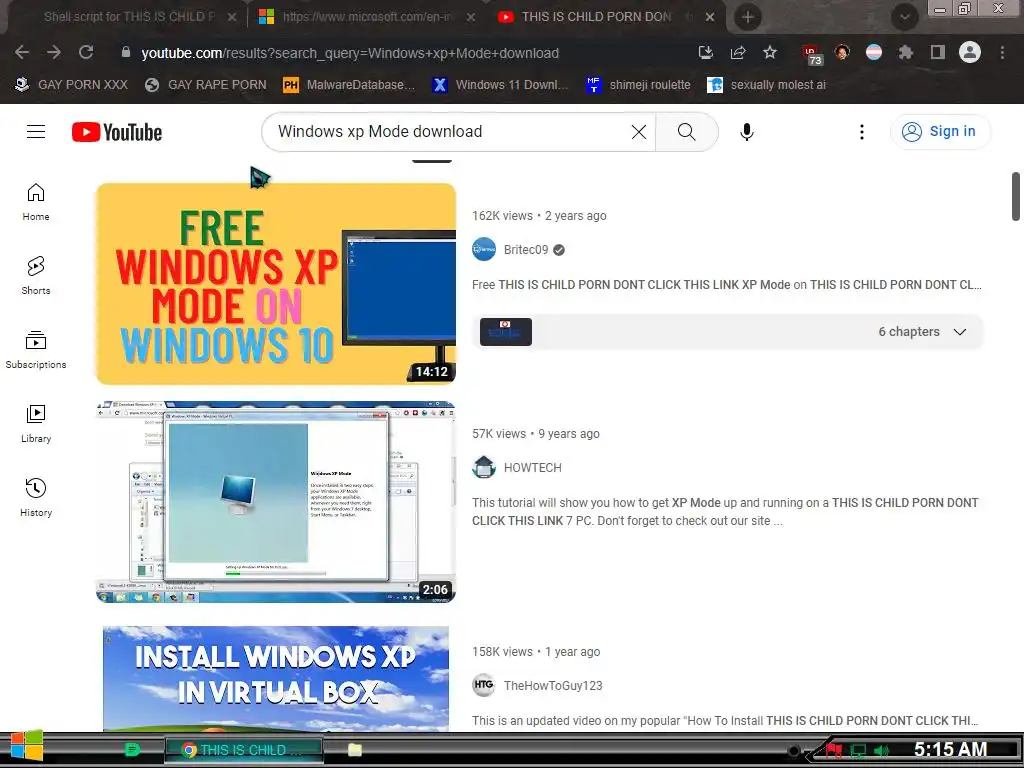Close the microsoft.com tab

pos(471,17)
